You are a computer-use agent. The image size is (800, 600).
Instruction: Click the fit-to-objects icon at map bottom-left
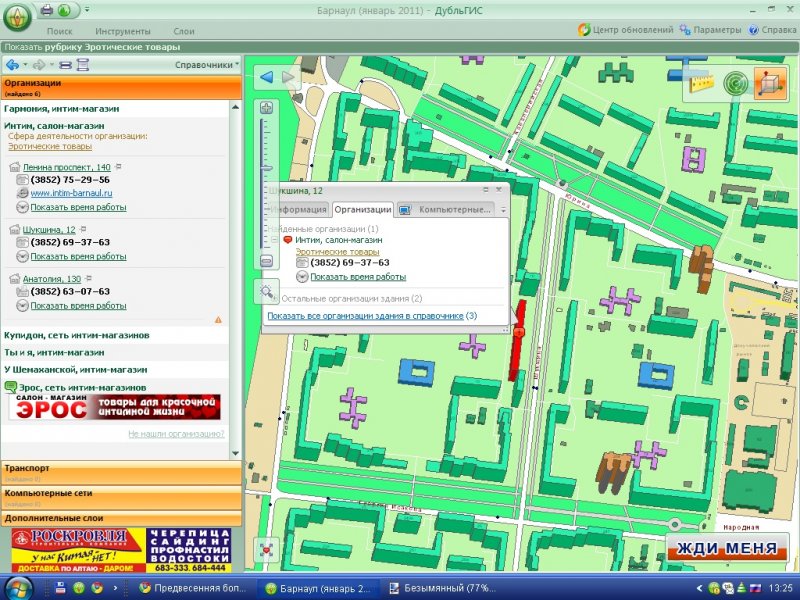coord(266,551)
